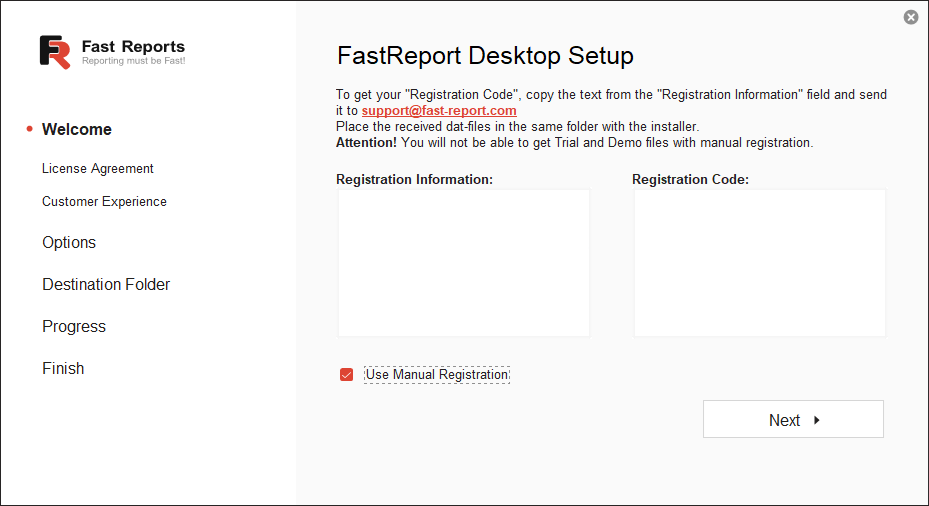The height and width of the screenshot is (506, 929).
Task: Go to the Finish step
Action: click(x=63, y=369)
